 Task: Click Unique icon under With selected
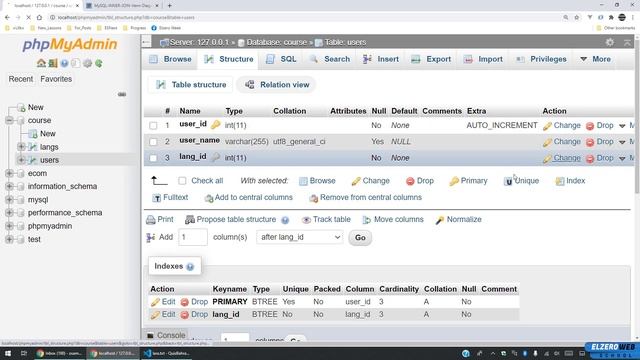click(x=508, y=181)
